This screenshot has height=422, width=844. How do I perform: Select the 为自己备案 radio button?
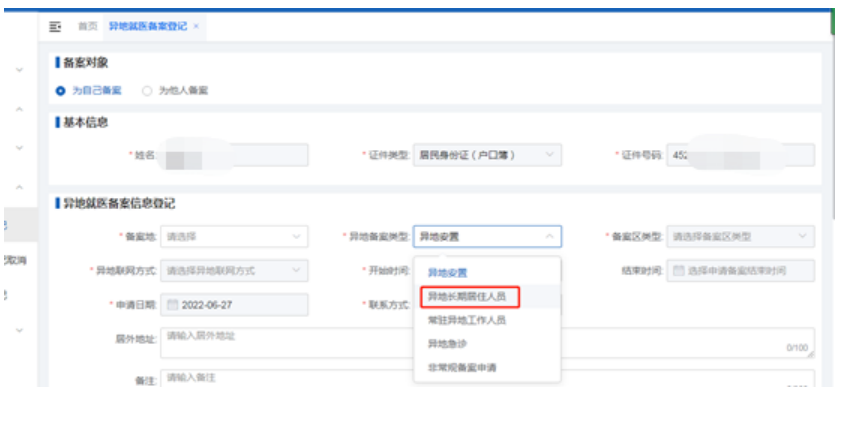(61, 90)
